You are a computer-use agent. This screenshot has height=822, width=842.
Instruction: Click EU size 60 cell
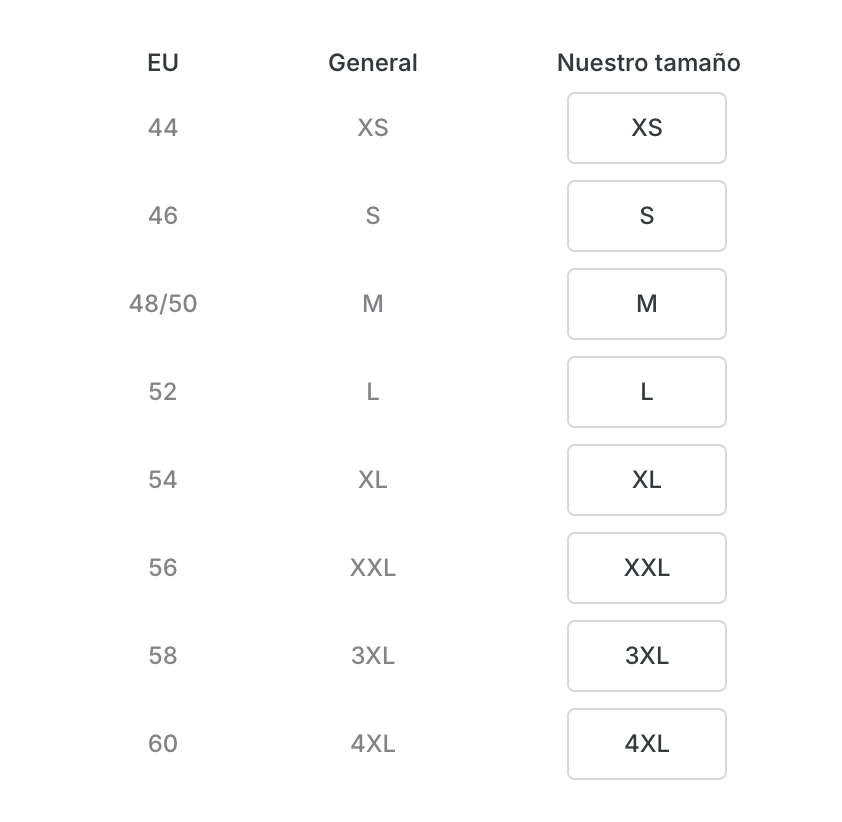pos(163,744)
